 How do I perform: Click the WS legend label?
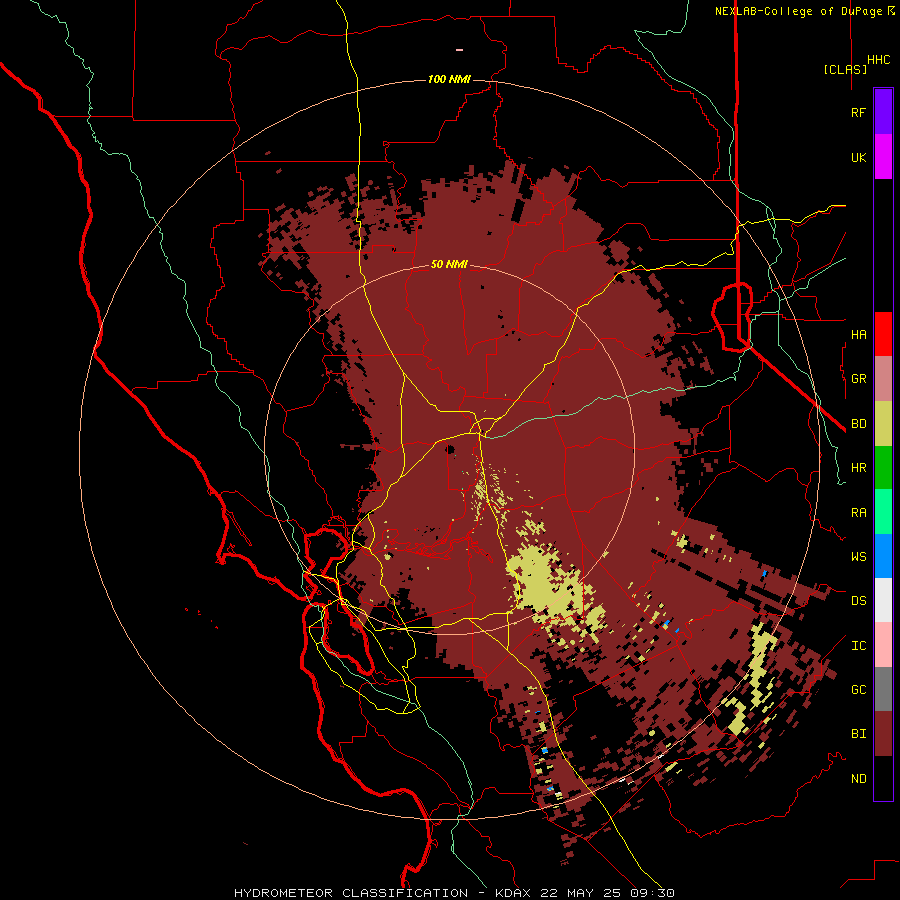pyautogui.click(x=858, y=557)
